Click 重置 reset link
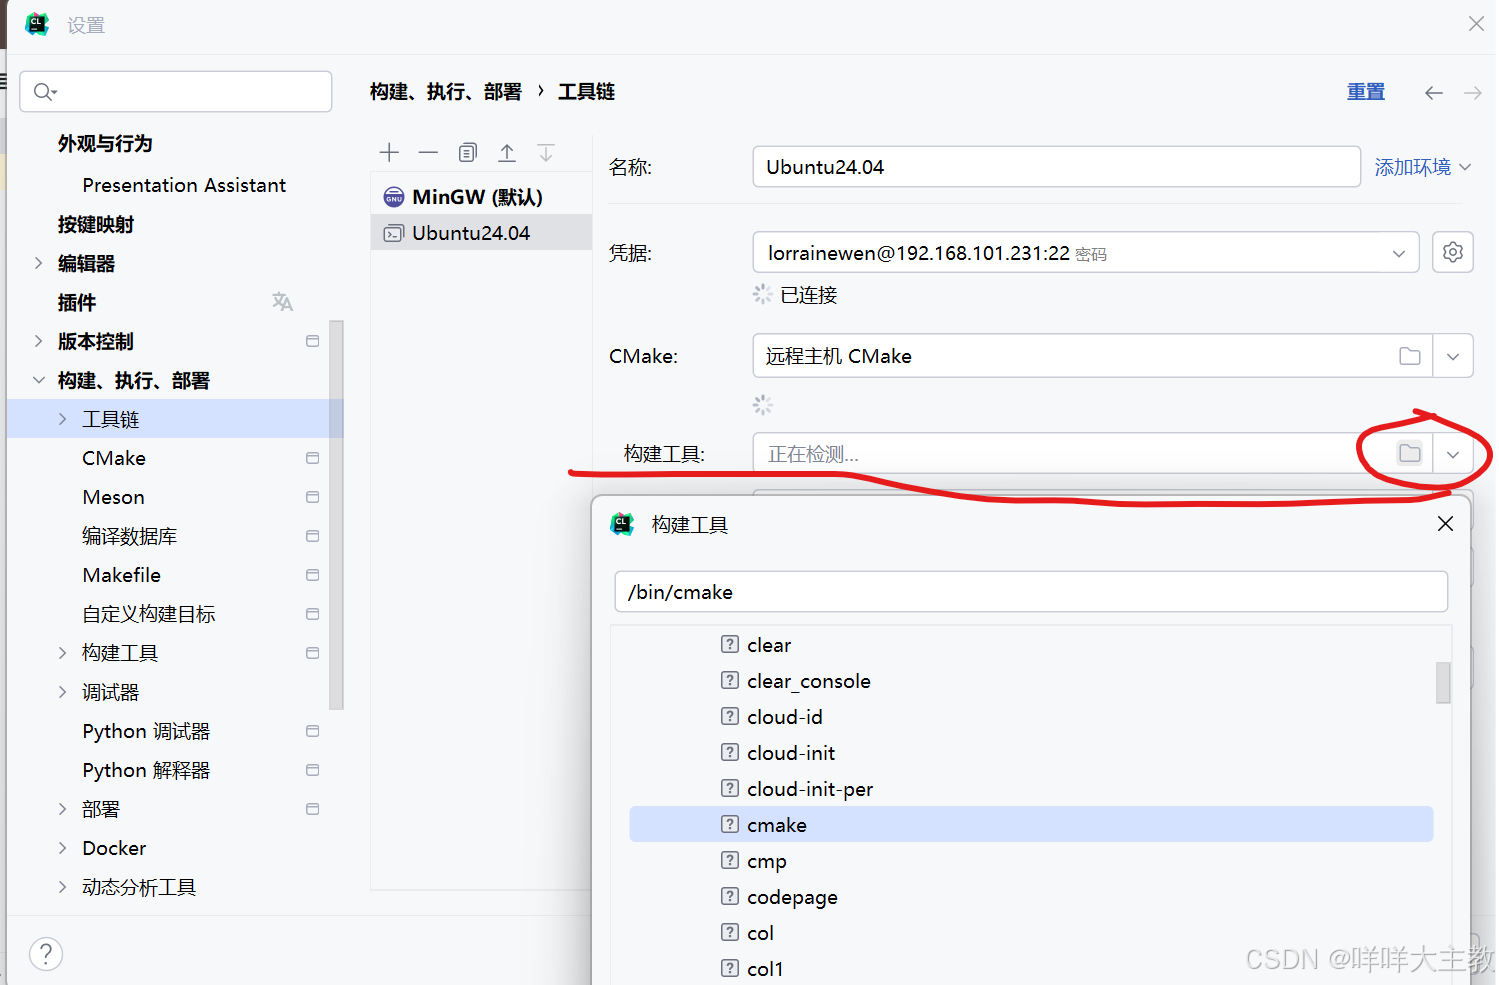The width and height of the screenshot is (1499, 985). pos(1366,92)
